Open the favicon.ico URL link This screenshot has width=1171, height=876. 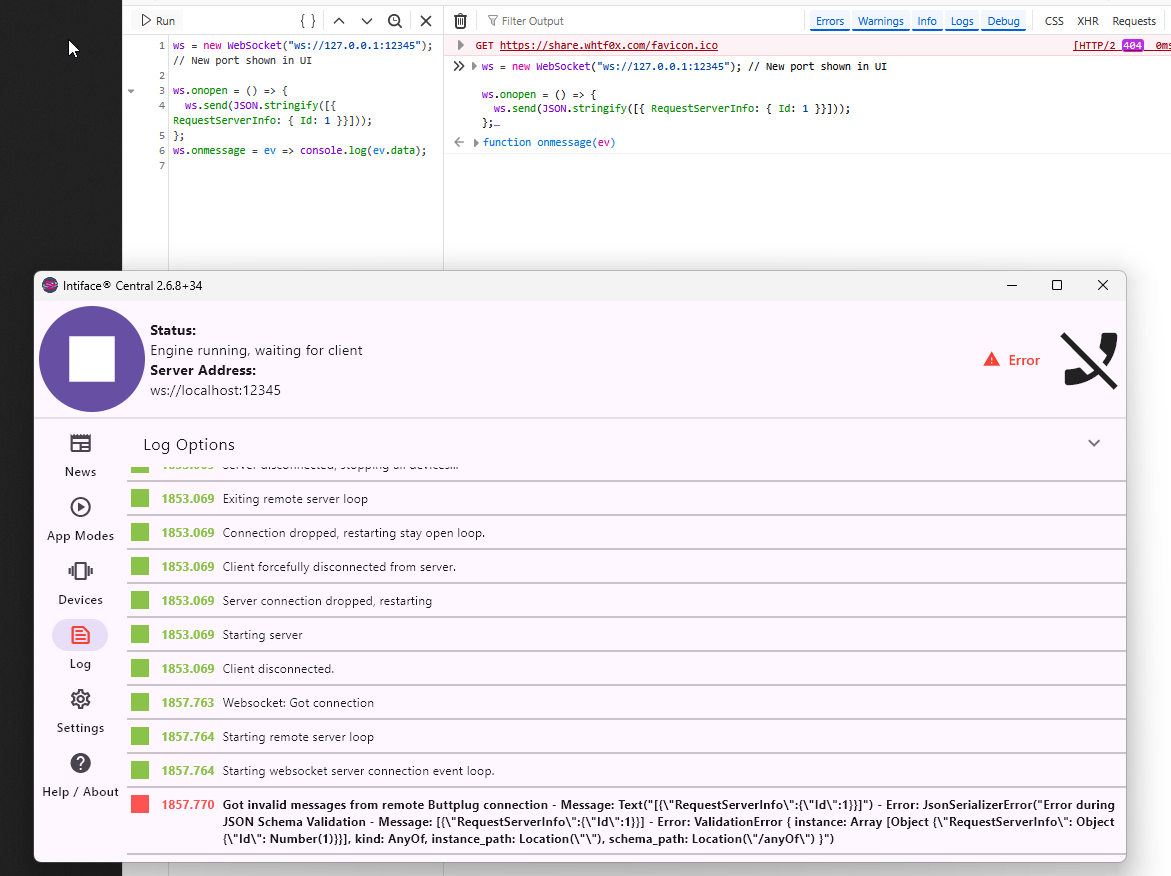point(608,46)
